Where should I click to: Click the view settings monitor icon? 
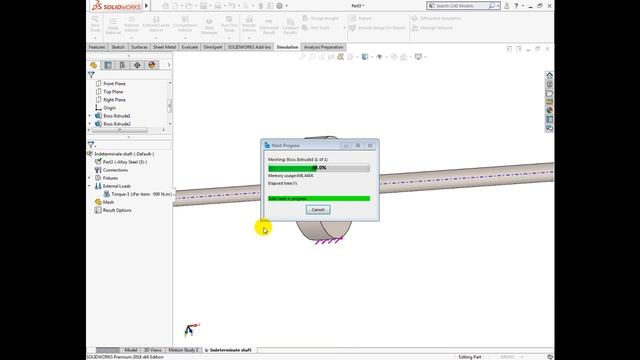pos(418,57)
